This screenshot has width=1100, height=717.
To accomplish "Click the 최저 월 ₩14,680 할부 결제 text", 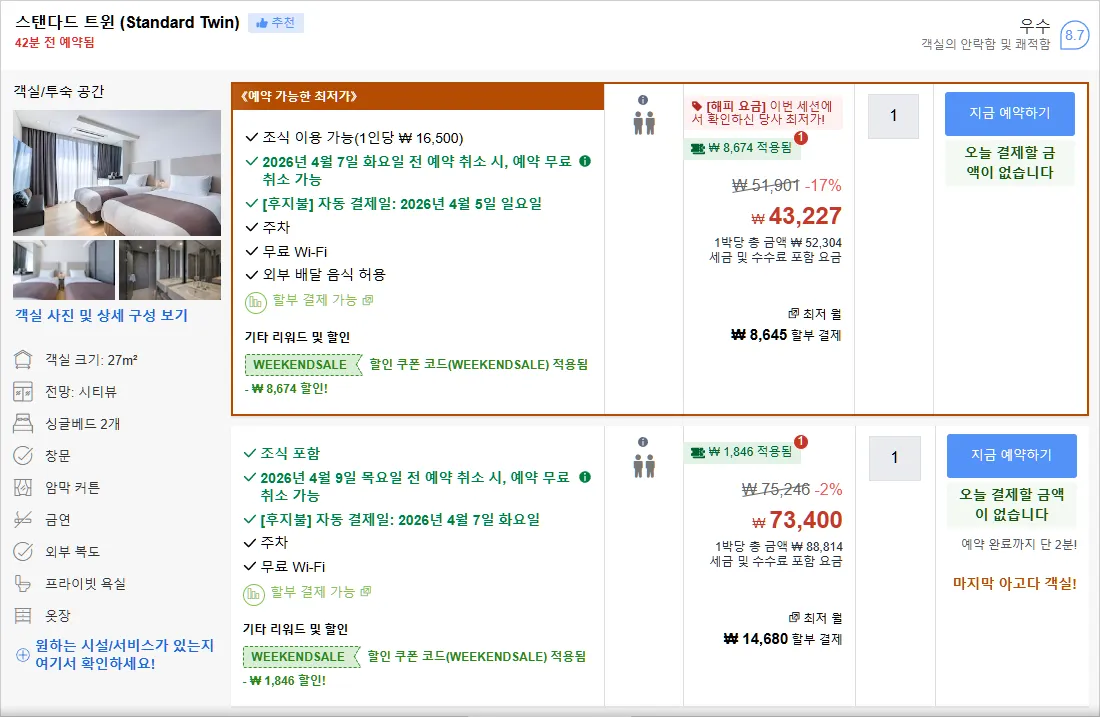I will 783,629.
